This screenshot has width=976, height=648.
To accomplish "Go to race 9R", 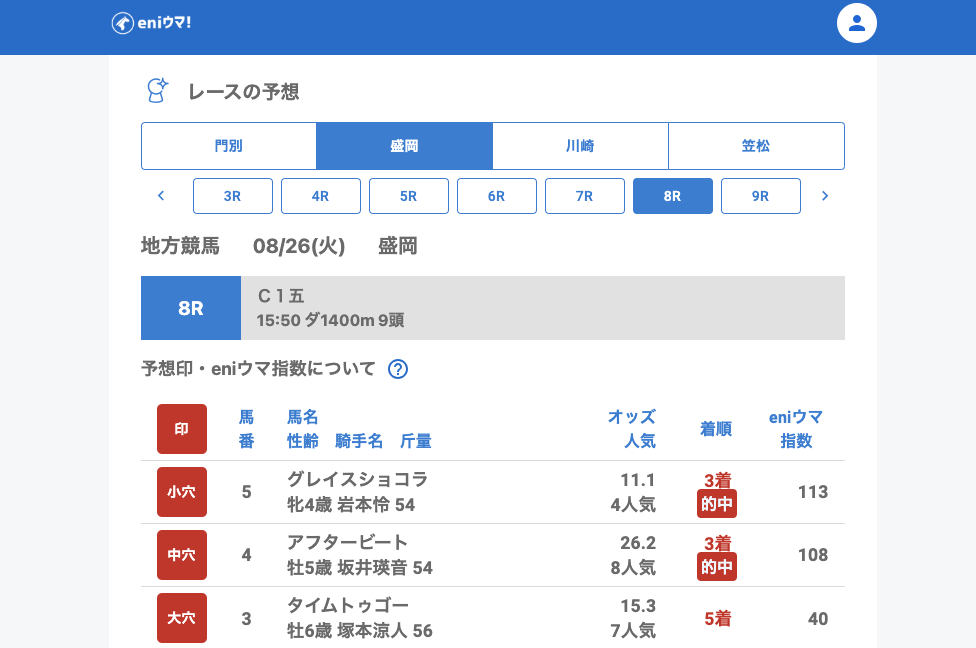I will coord(761,196).
